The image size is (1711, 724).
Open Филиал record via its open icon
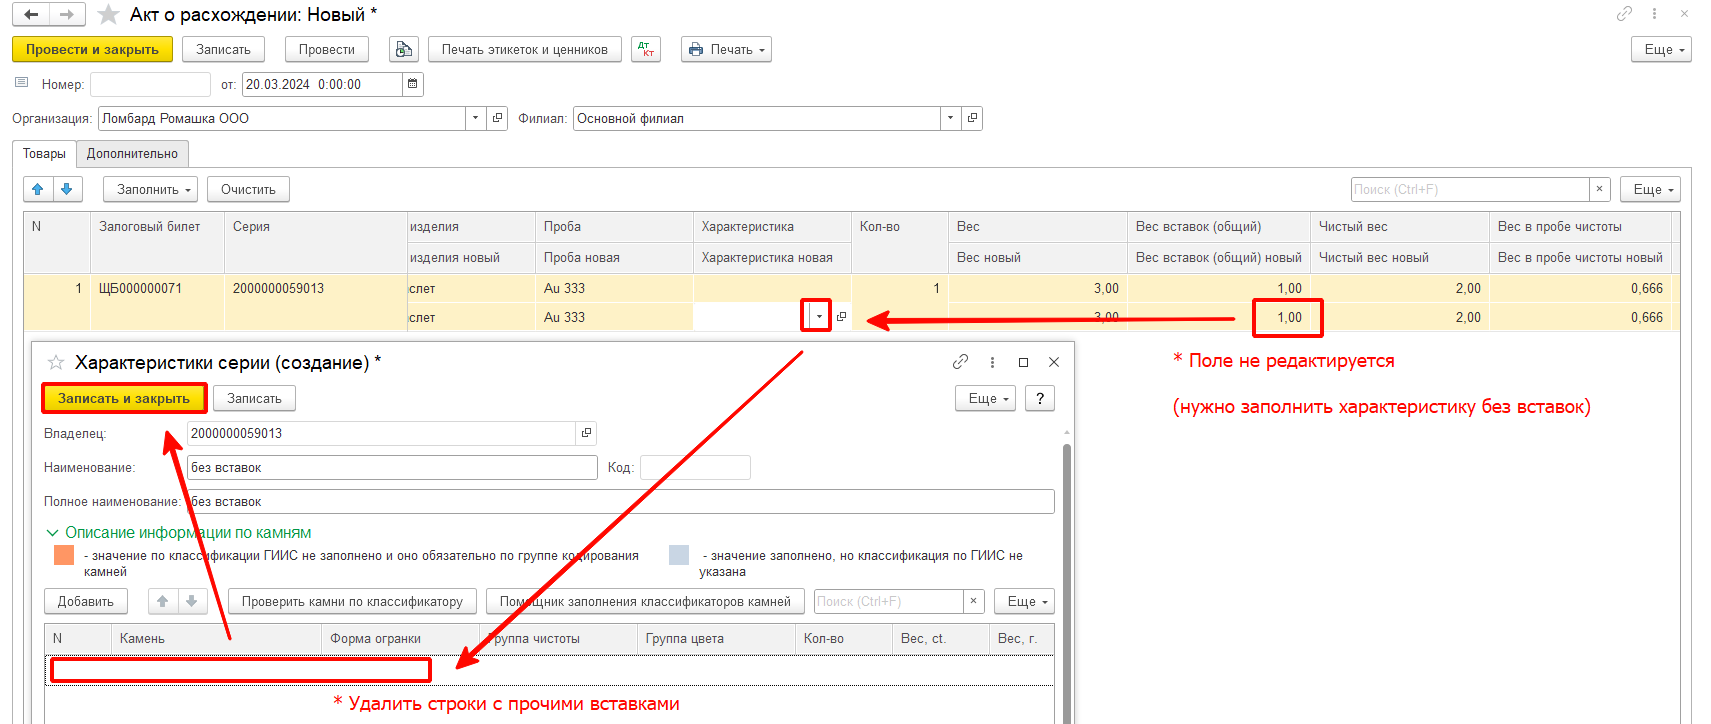tap(972, 118)
